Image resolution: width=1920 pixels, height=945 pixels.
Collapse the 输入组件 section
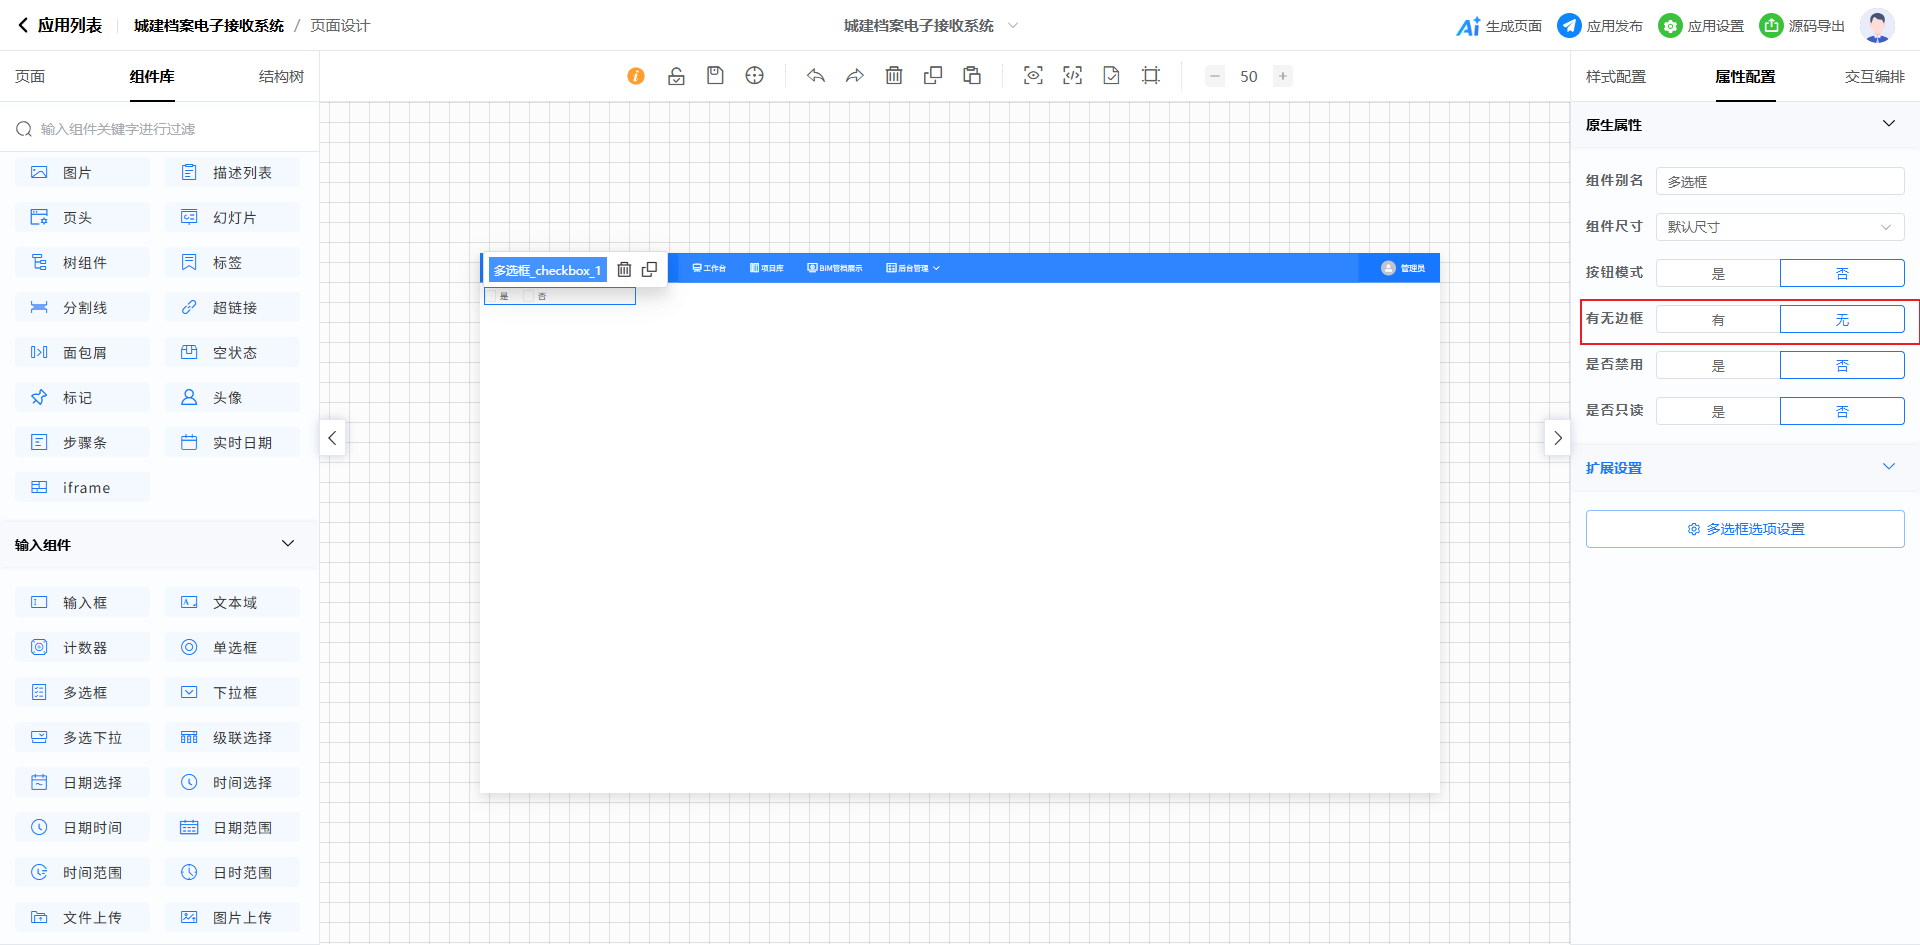coord(288,544)
